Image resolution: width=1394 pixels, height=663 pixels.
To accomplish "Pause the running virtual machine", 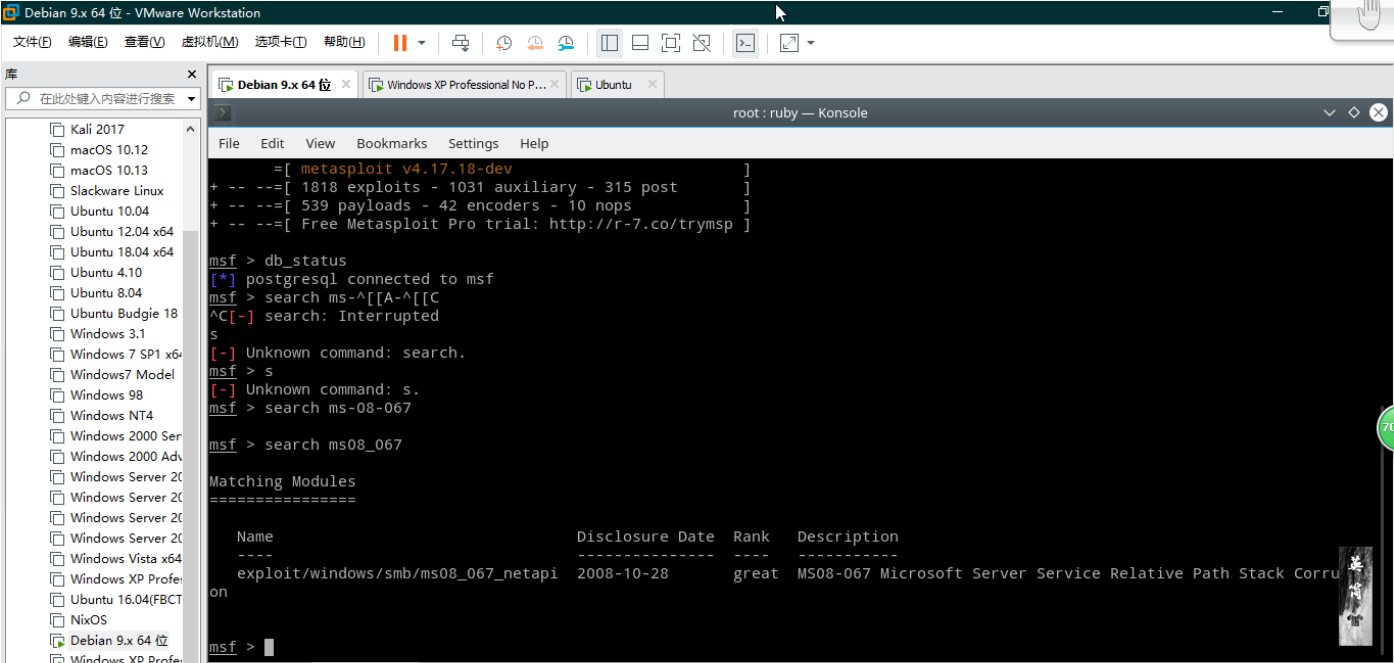I will pos(400,43).
